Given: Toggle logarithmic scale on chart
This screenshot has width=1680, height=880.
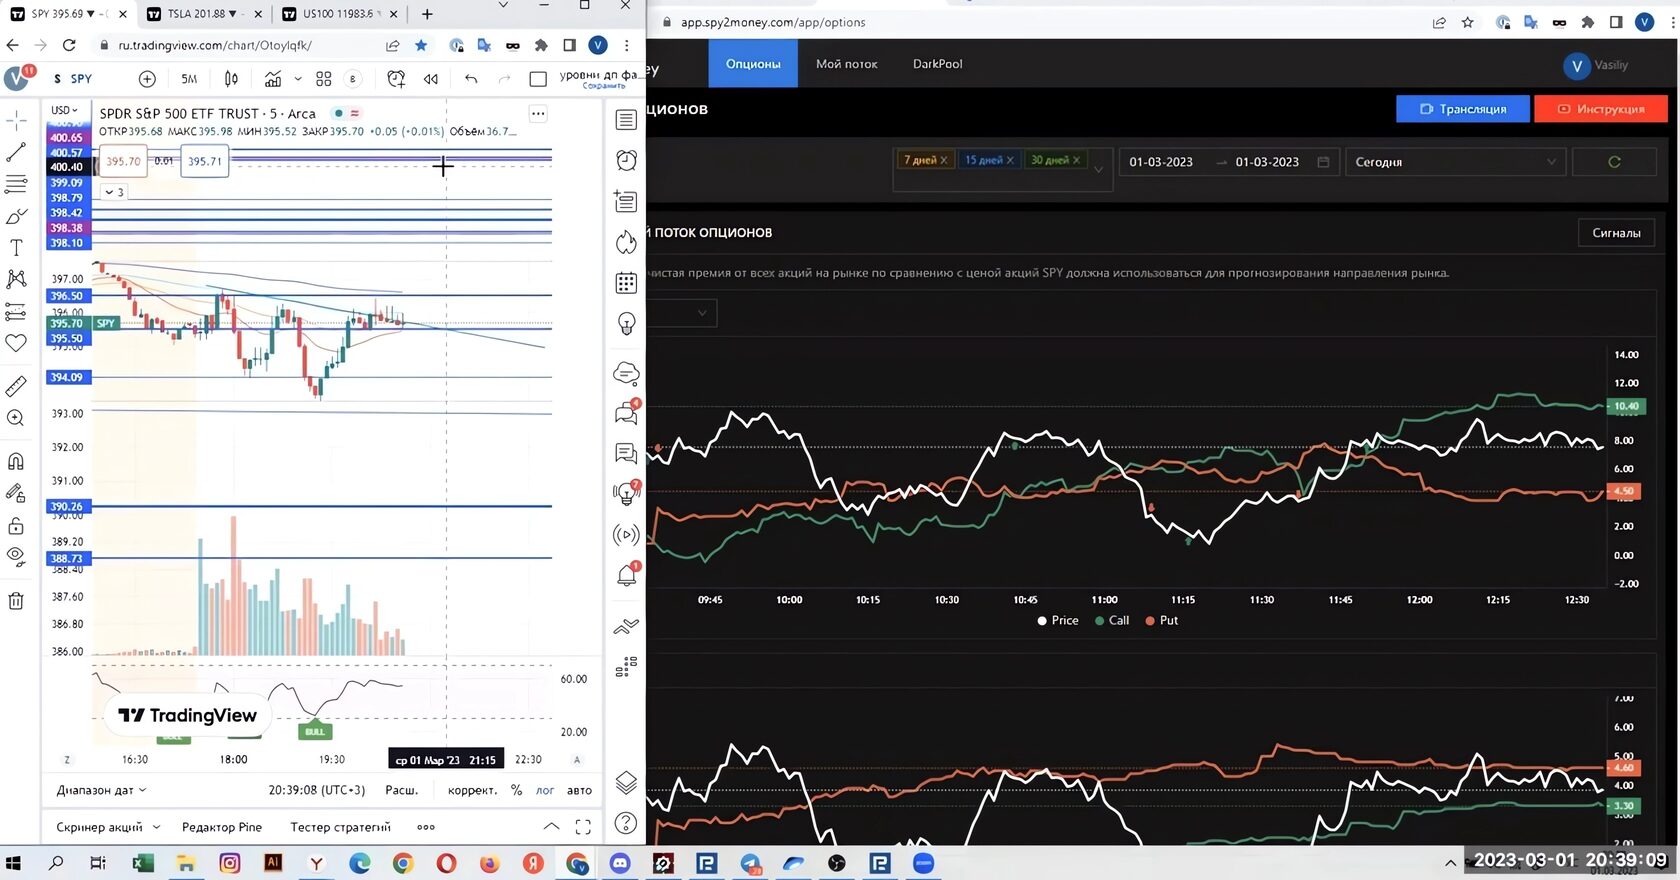Looking at the screenshot, I should pos(545,790).
